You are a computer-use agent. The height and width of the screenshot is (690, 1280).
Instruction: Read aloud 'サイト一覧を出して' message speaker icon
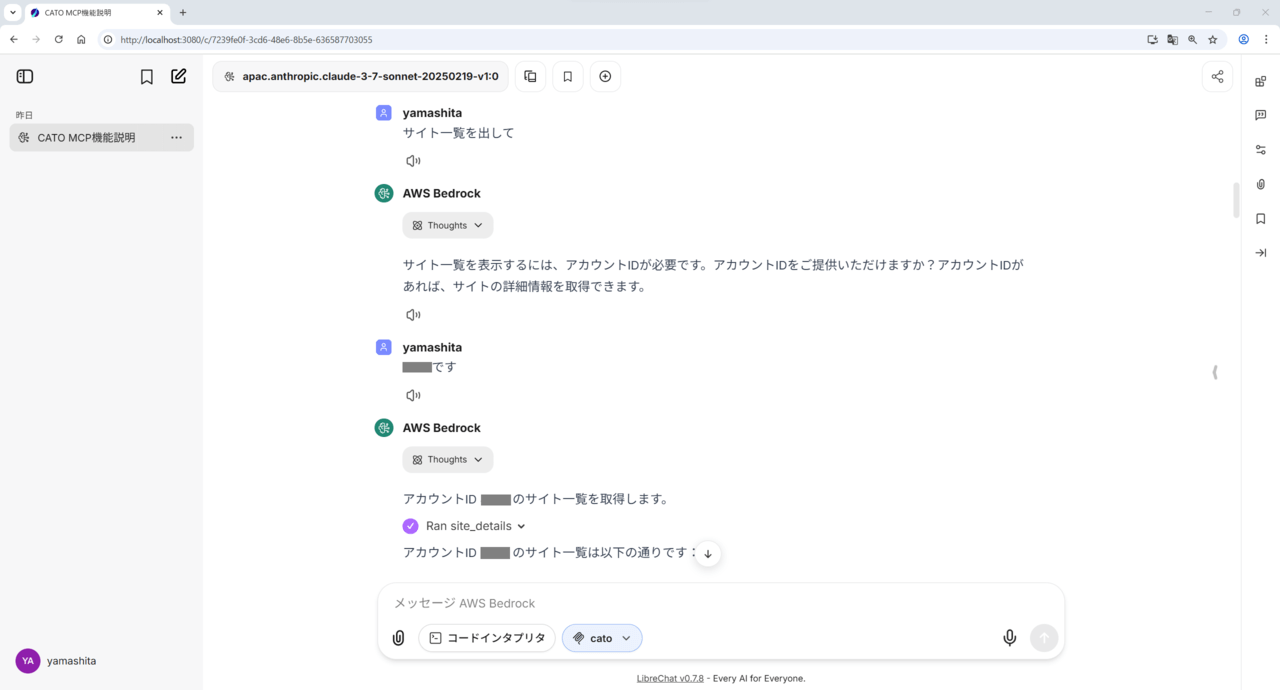[x=413, y=161]
